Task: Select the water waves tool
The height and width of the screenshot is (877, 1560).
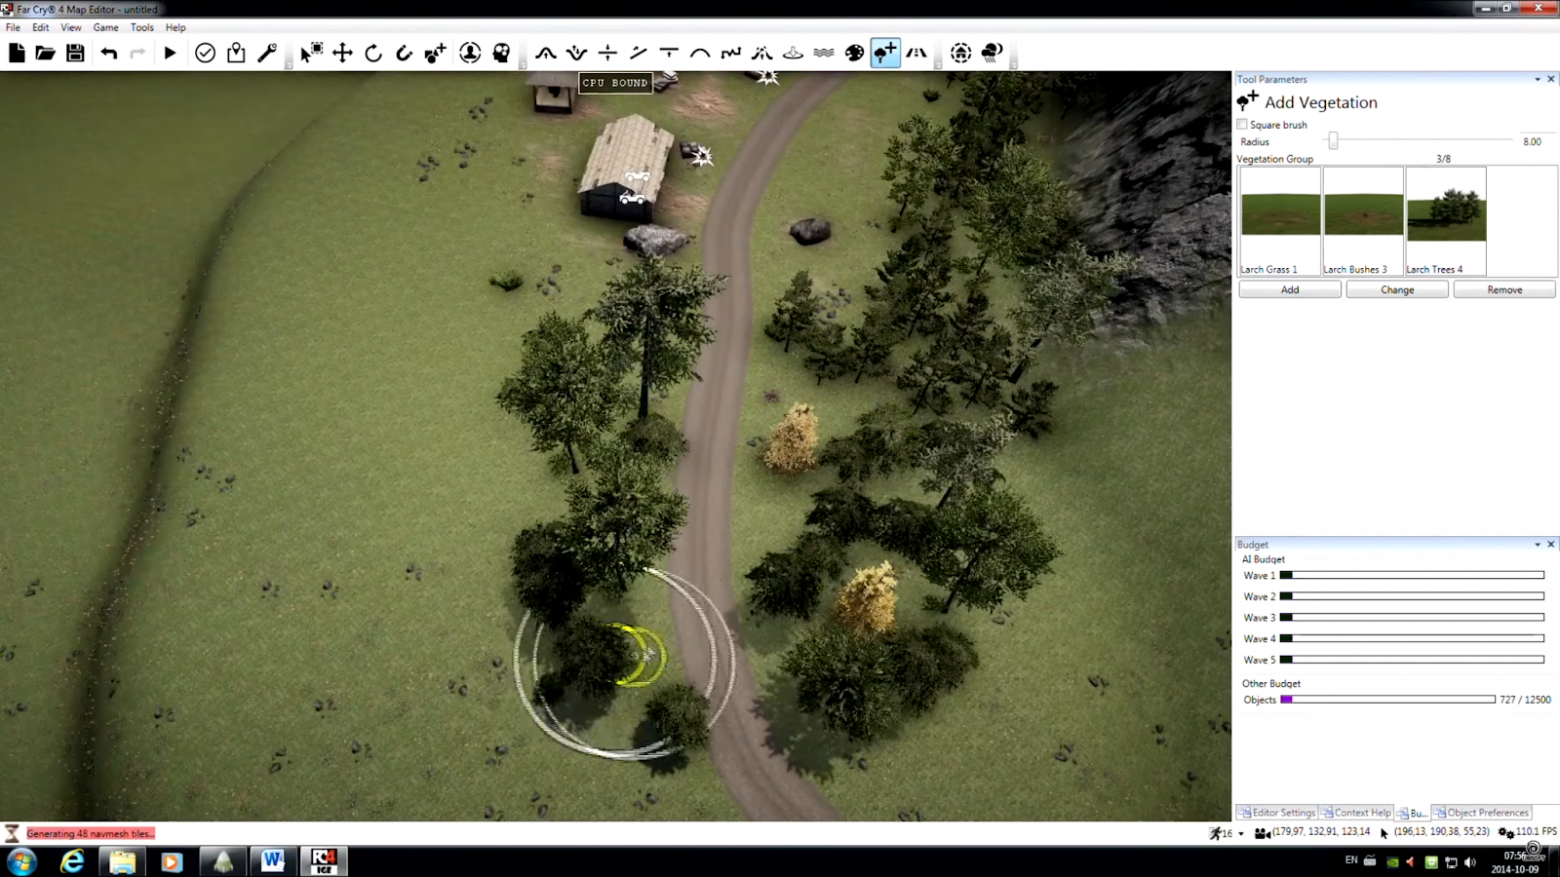Action: (x=824, y=53)
